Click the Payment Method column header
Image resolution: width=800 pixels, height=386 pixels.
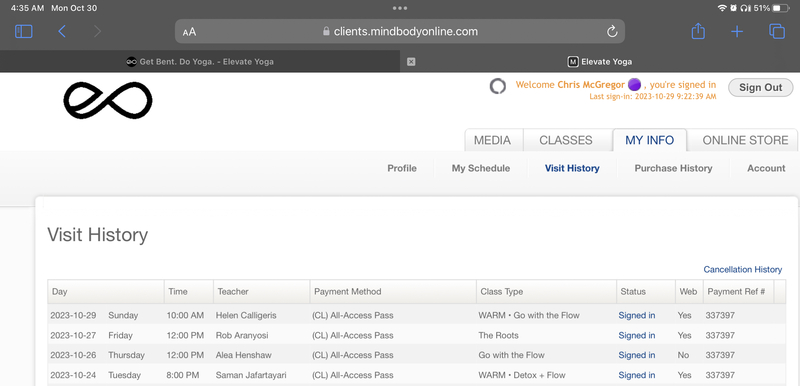tap(393, 292)
